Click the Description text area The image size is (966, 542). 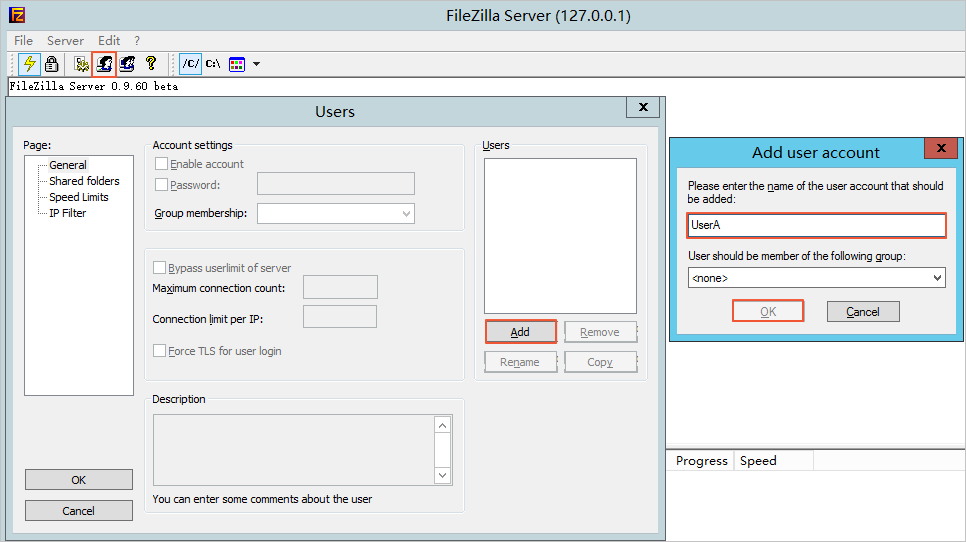pos(294,450)
